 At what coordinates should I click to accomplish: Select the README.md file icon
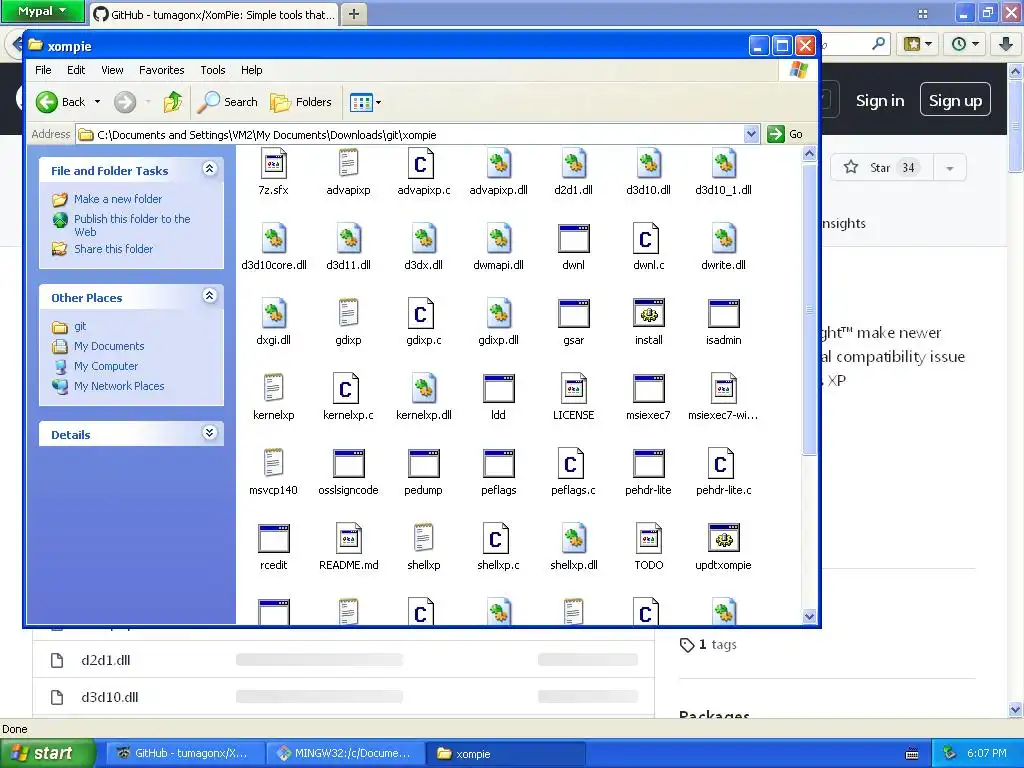coord(348,539)
